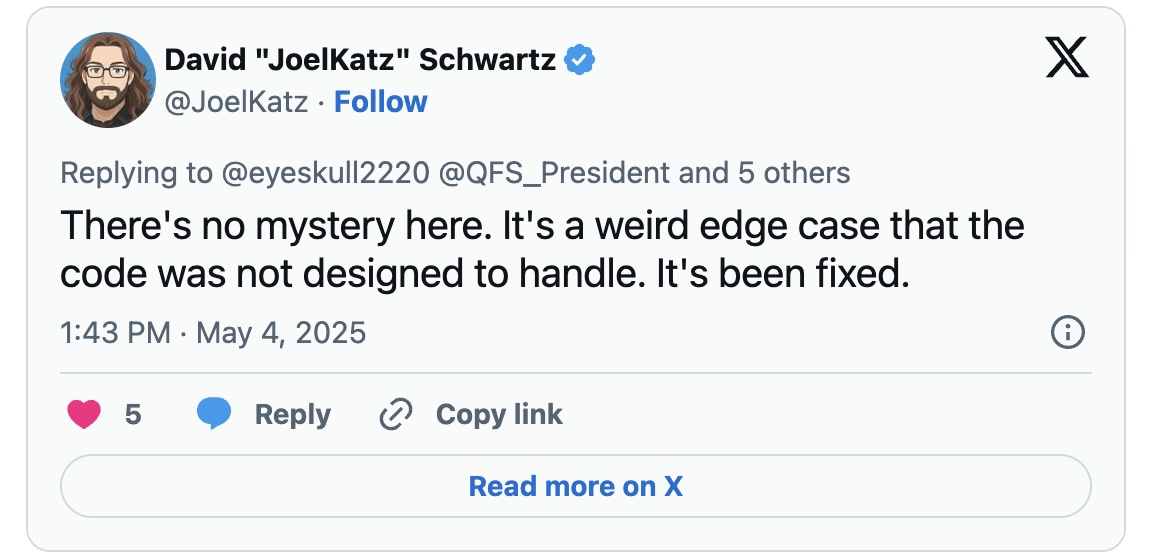Open David Schwartz's avatar picture
This screenshot has height=556, width=1168.
tap(108, 80)
